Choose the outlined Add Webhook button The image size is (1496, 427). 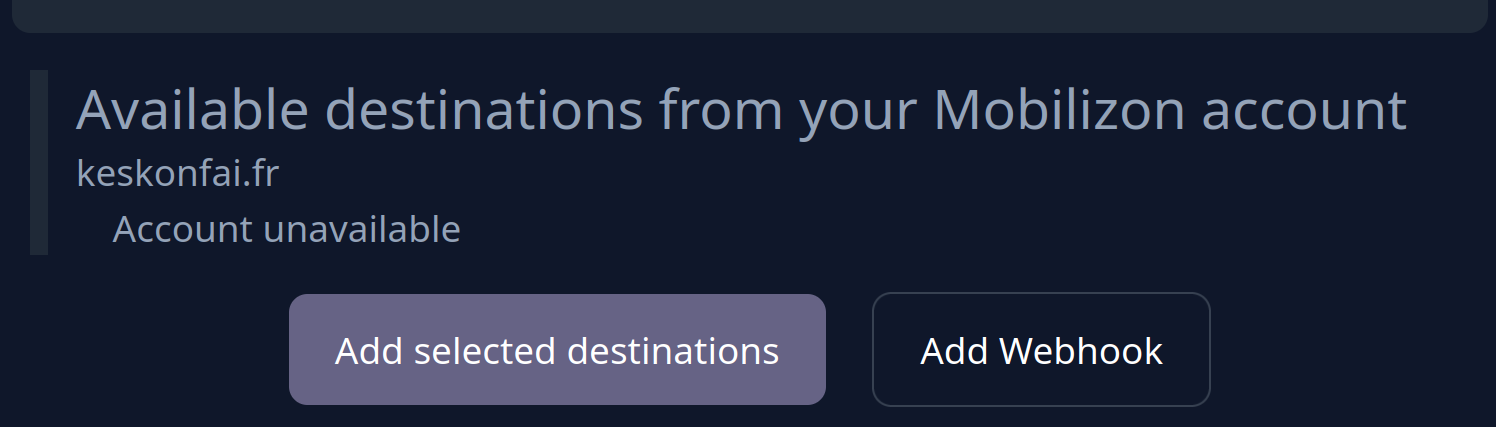coord(1041,349)
